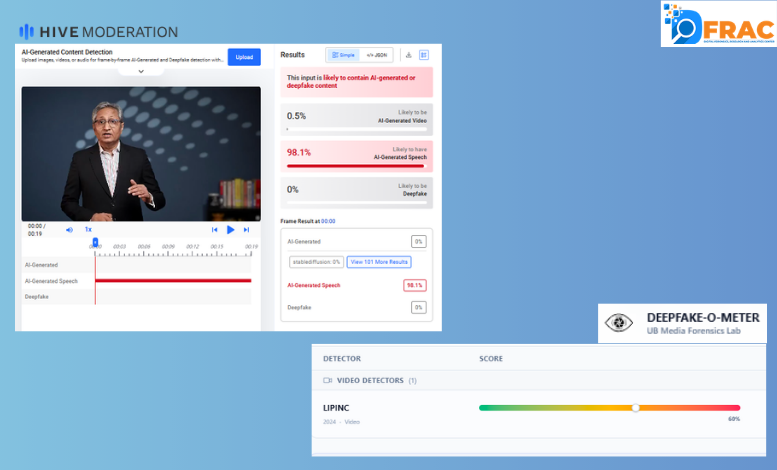Viewport: 777px width, 470px height.
Task: Click the AI-Generated timeline row label
Action: pos(42,265)
